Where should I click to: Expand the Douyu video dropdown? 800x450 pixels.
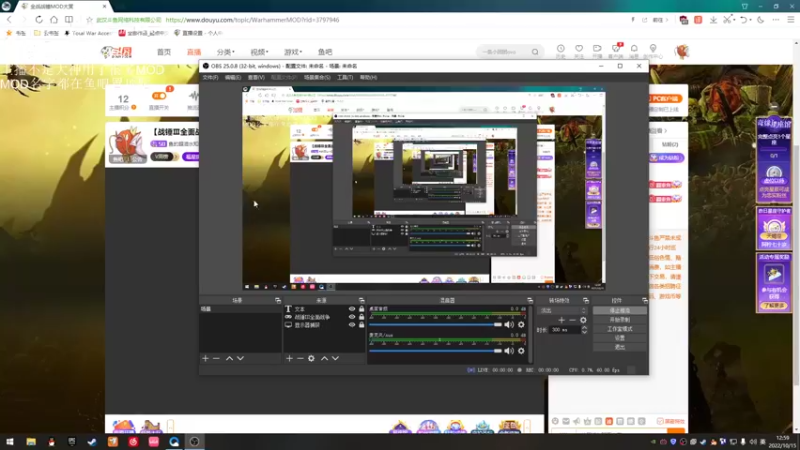click(259, 52)
